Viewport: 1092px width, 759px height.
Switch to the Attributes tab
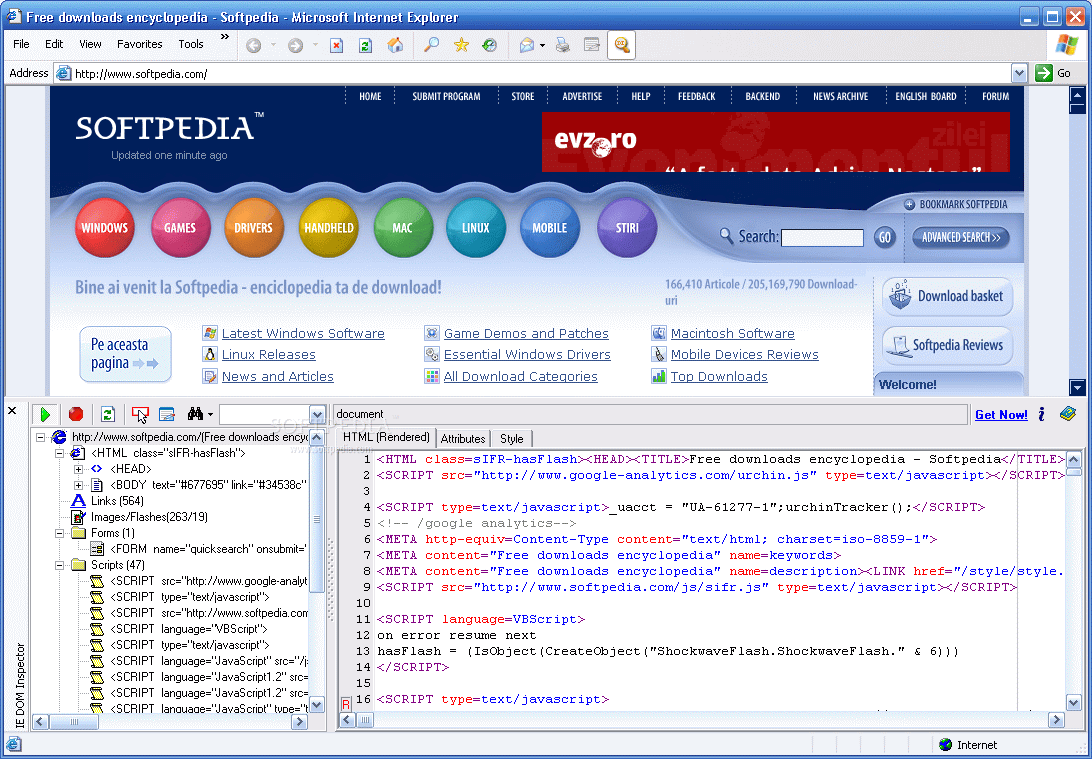coord(462,439)
